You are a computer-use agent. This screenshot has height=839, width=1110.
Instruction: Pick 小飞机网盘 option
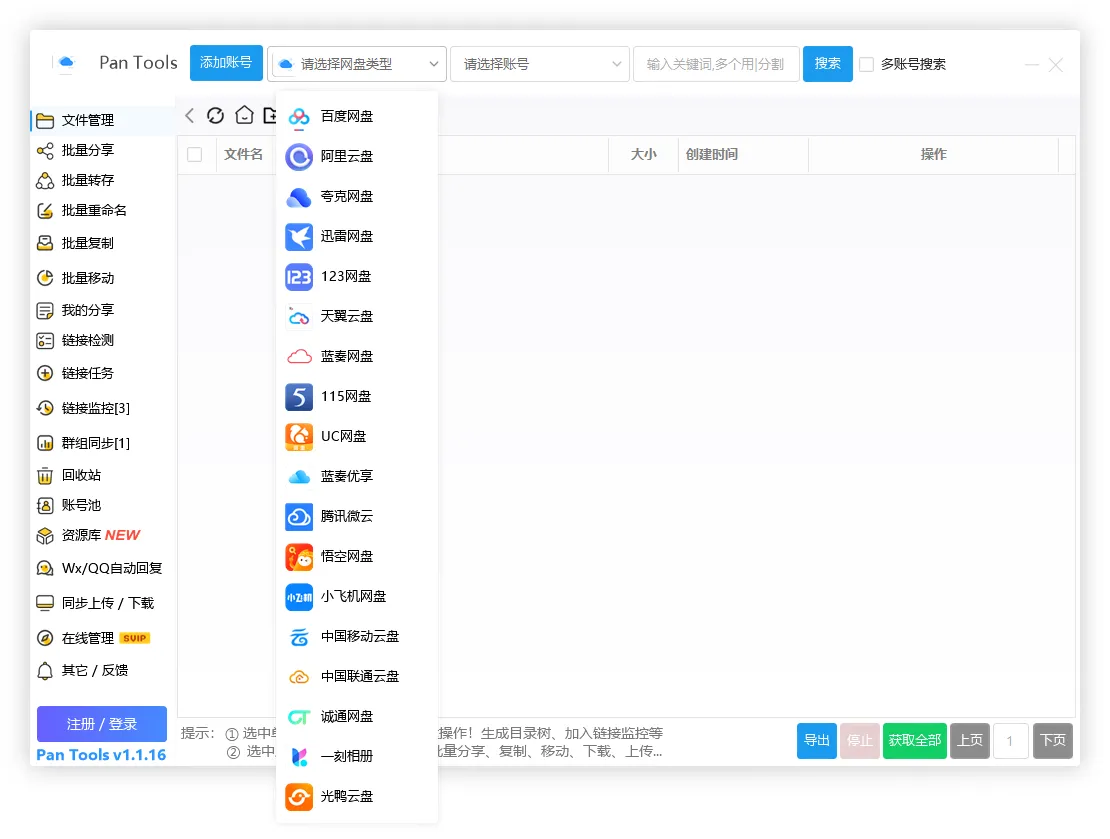point(357,596)
